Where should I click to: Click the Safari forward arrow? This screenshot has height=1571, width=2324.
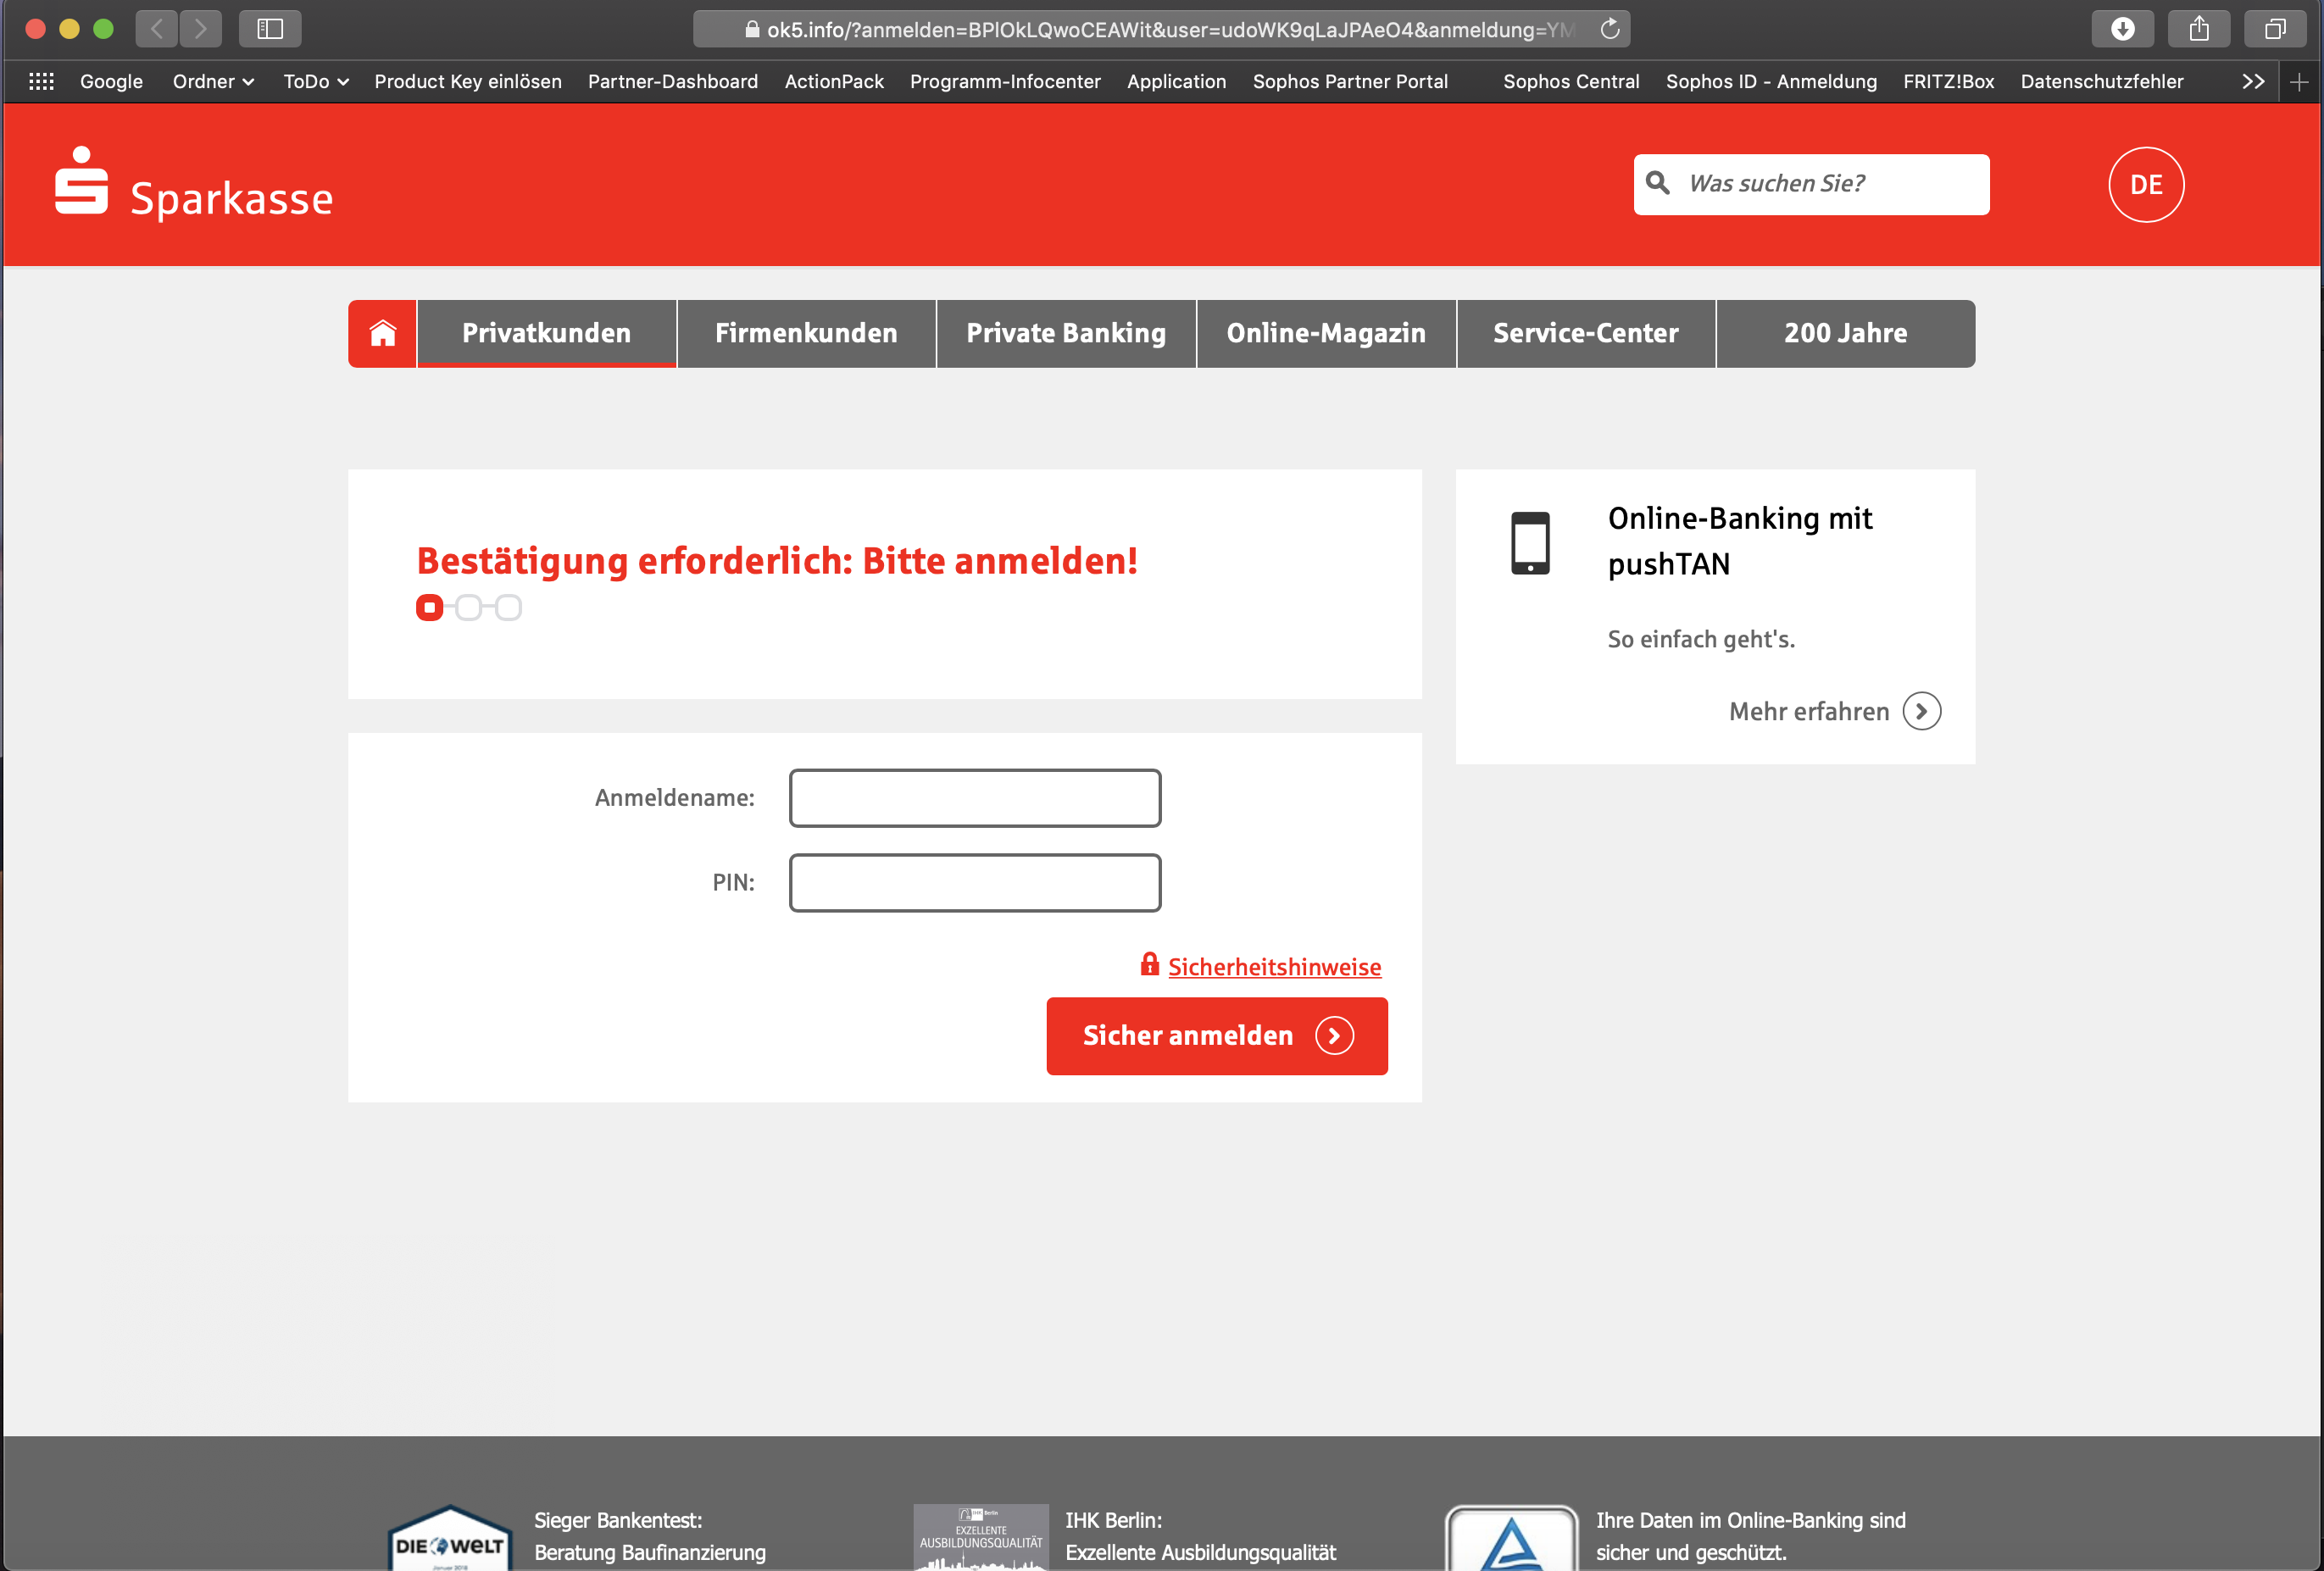click(201, 29)
